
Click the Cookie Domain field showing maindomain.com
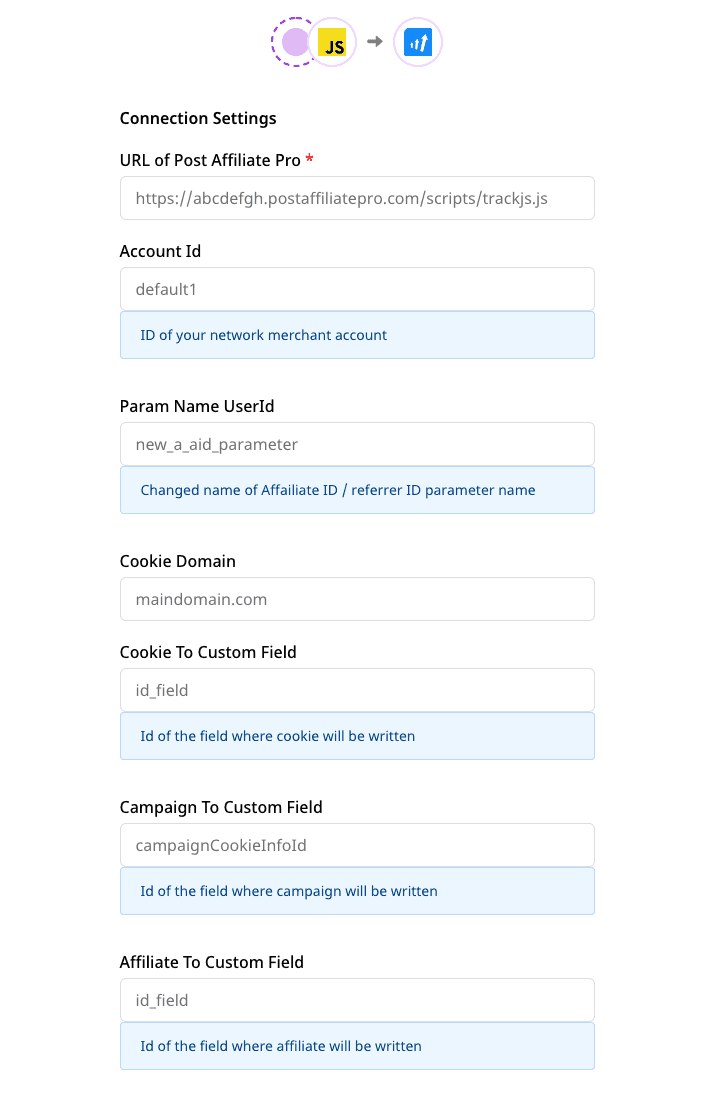click(x=357, y=599)
